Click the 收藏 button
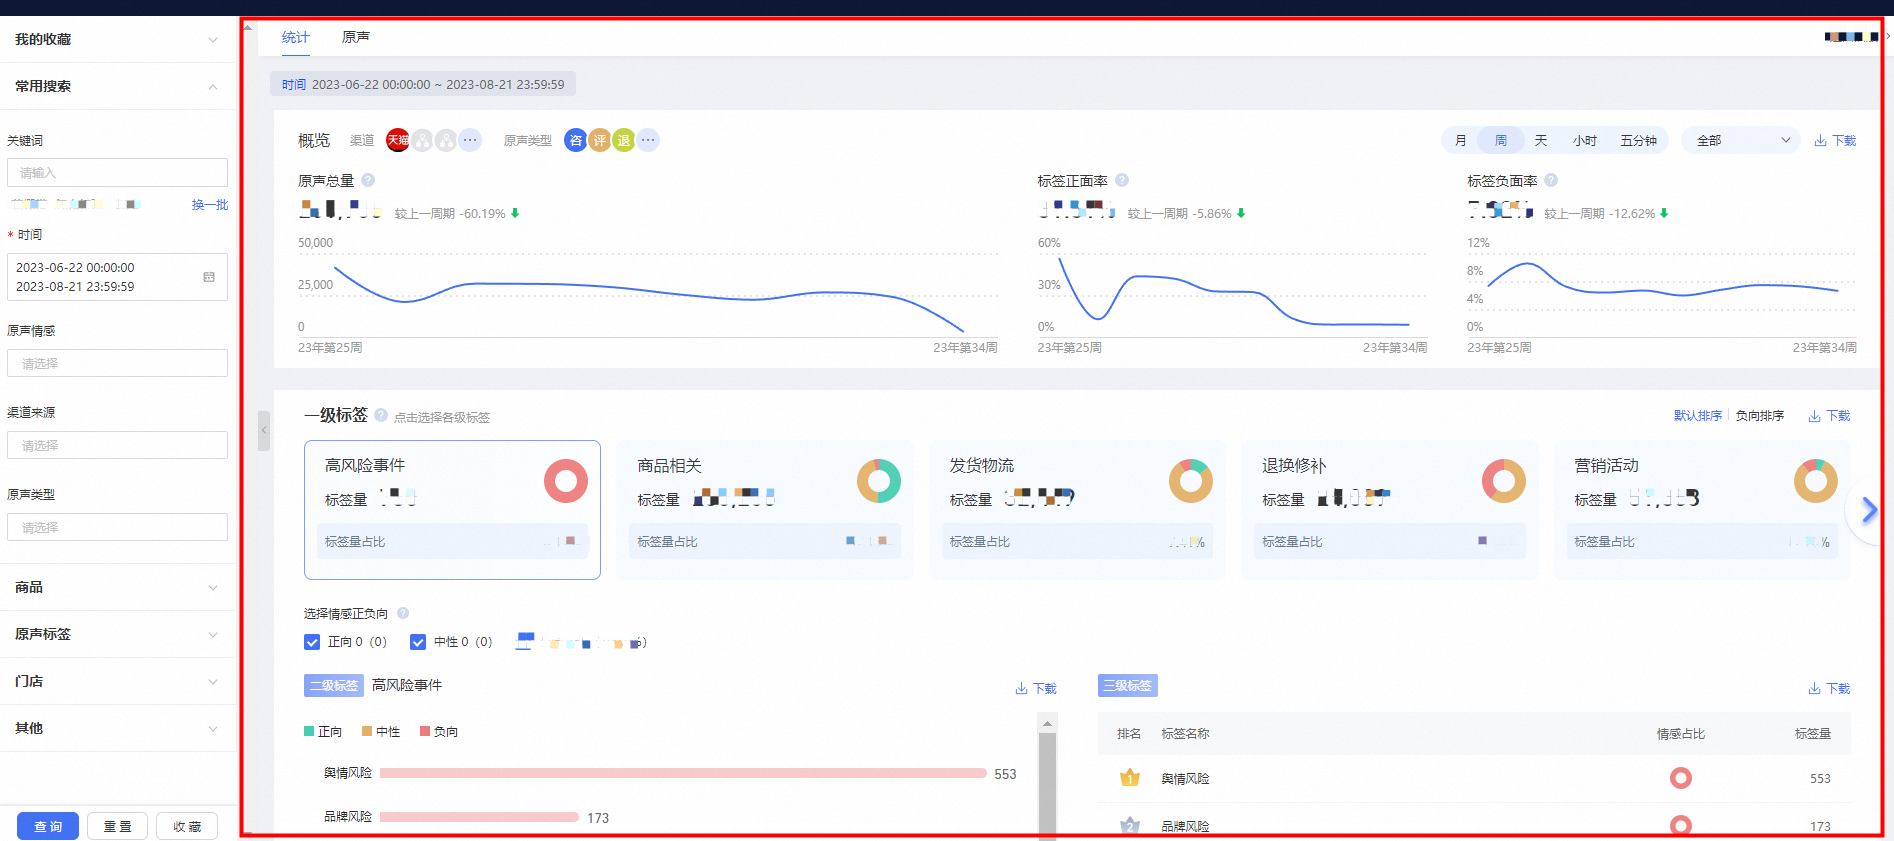 coord(187,826)
